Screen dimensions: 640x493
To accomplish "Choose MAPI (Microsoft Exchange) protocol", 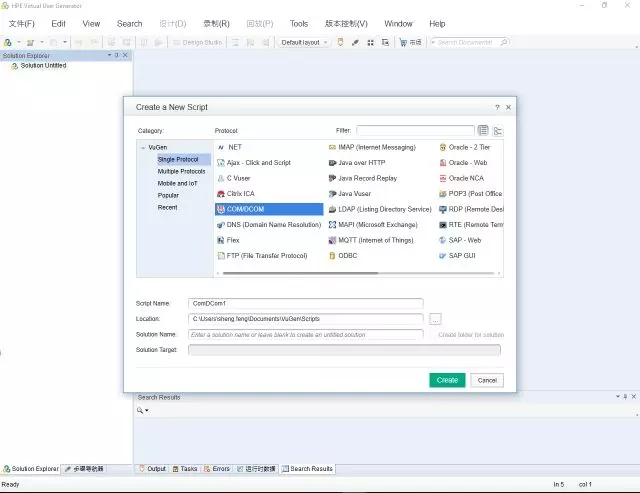I will point(373,225).
